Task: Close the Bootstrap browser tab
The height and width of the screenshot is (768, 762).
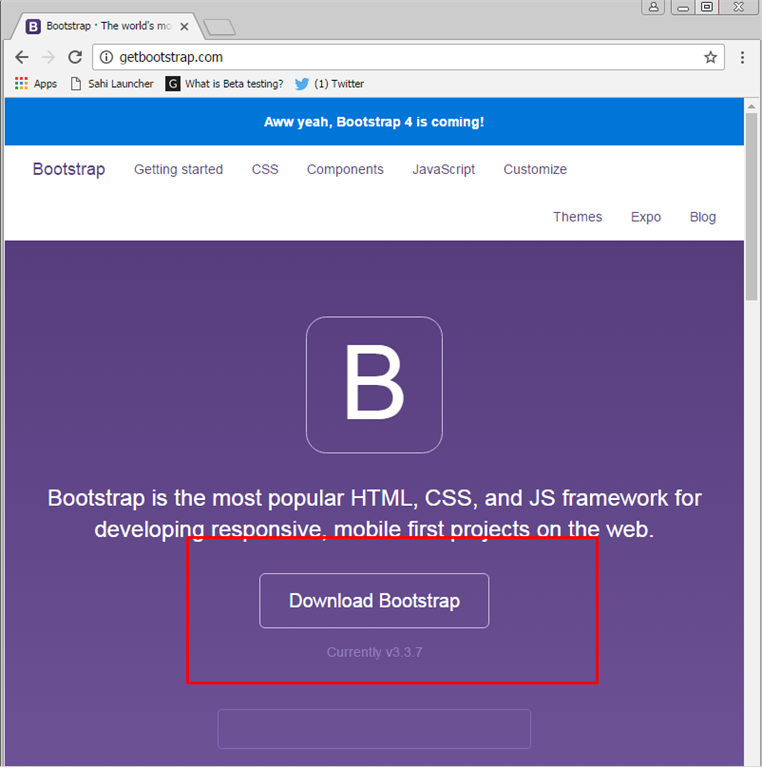Action: 184,26
